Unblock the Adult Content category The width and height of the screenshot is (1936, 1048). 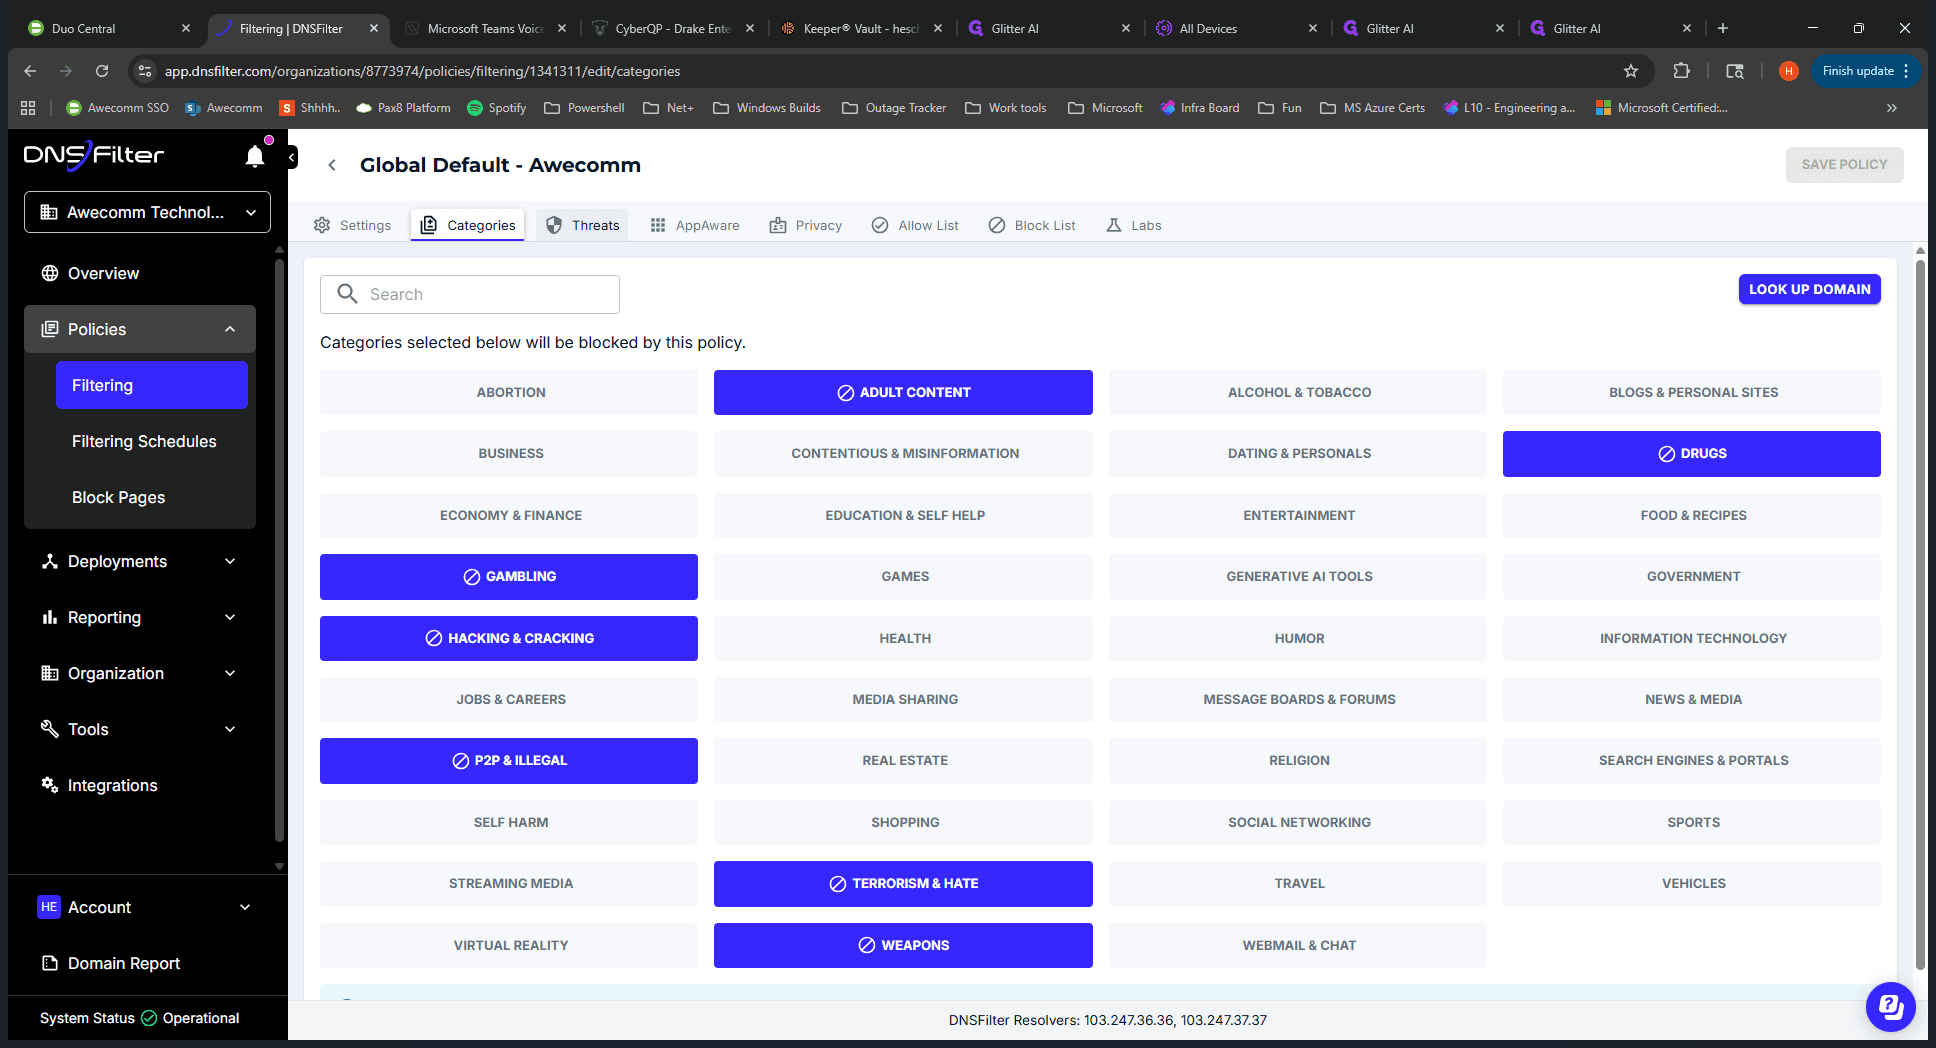(x=903, y=393)
